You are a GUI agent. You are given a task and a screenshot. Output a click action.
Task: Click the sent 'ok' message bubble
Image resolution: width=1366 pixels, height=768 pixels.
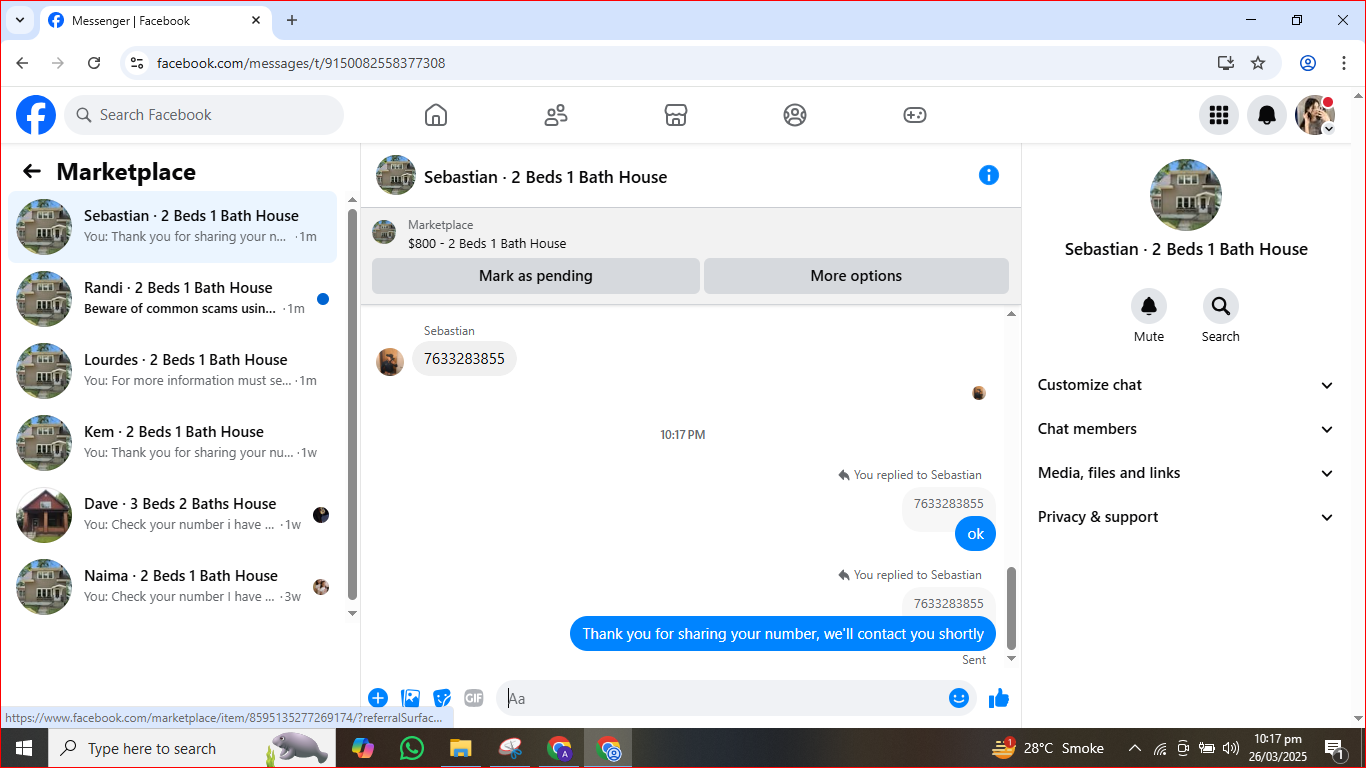tap(976, 534)
